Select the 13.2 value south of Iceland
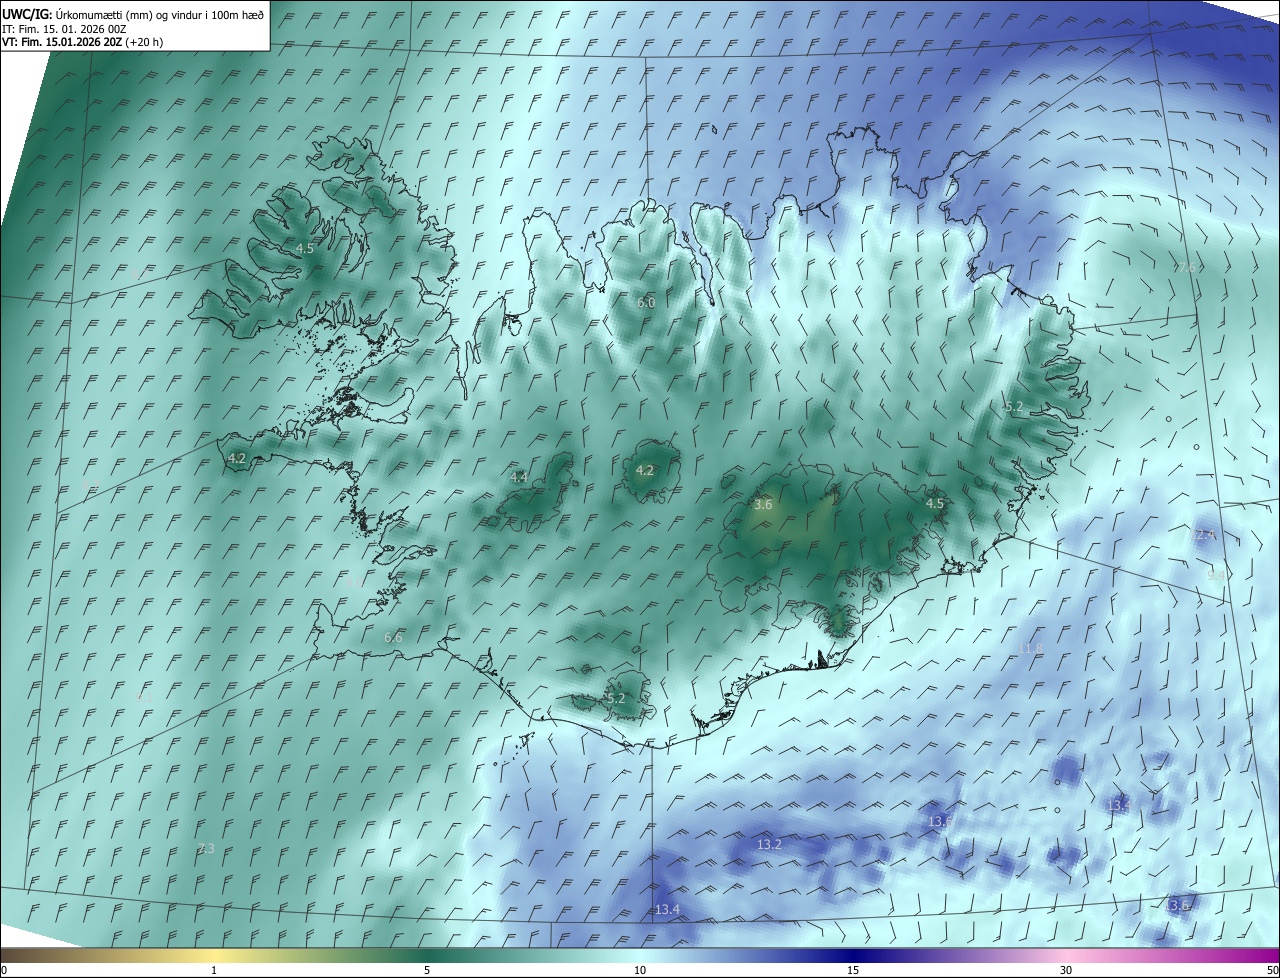Screen dimensions: 1280x978 (769, 844)
